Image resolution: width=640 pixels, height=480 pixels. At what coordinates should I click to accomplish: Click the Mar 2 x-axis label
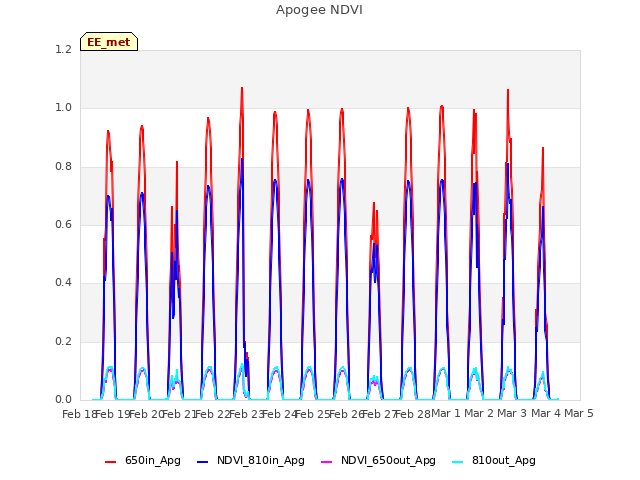tap(479, 413)
